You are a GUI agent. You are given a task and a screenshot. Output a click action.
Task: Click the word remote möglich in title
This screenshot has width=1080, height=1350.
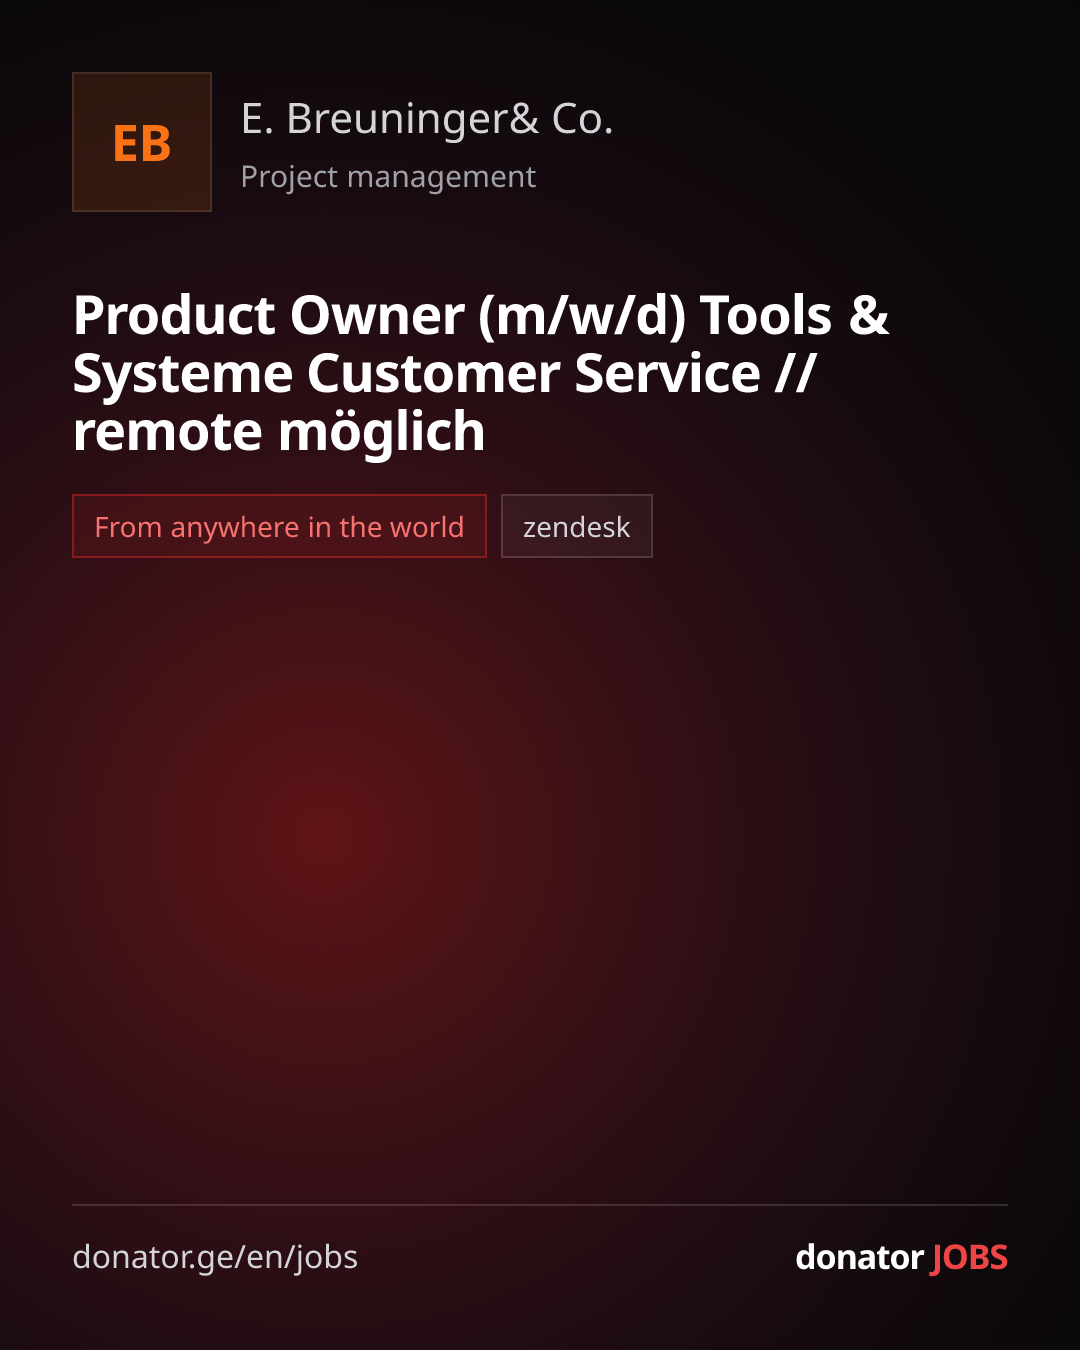[x=279, y=432]
